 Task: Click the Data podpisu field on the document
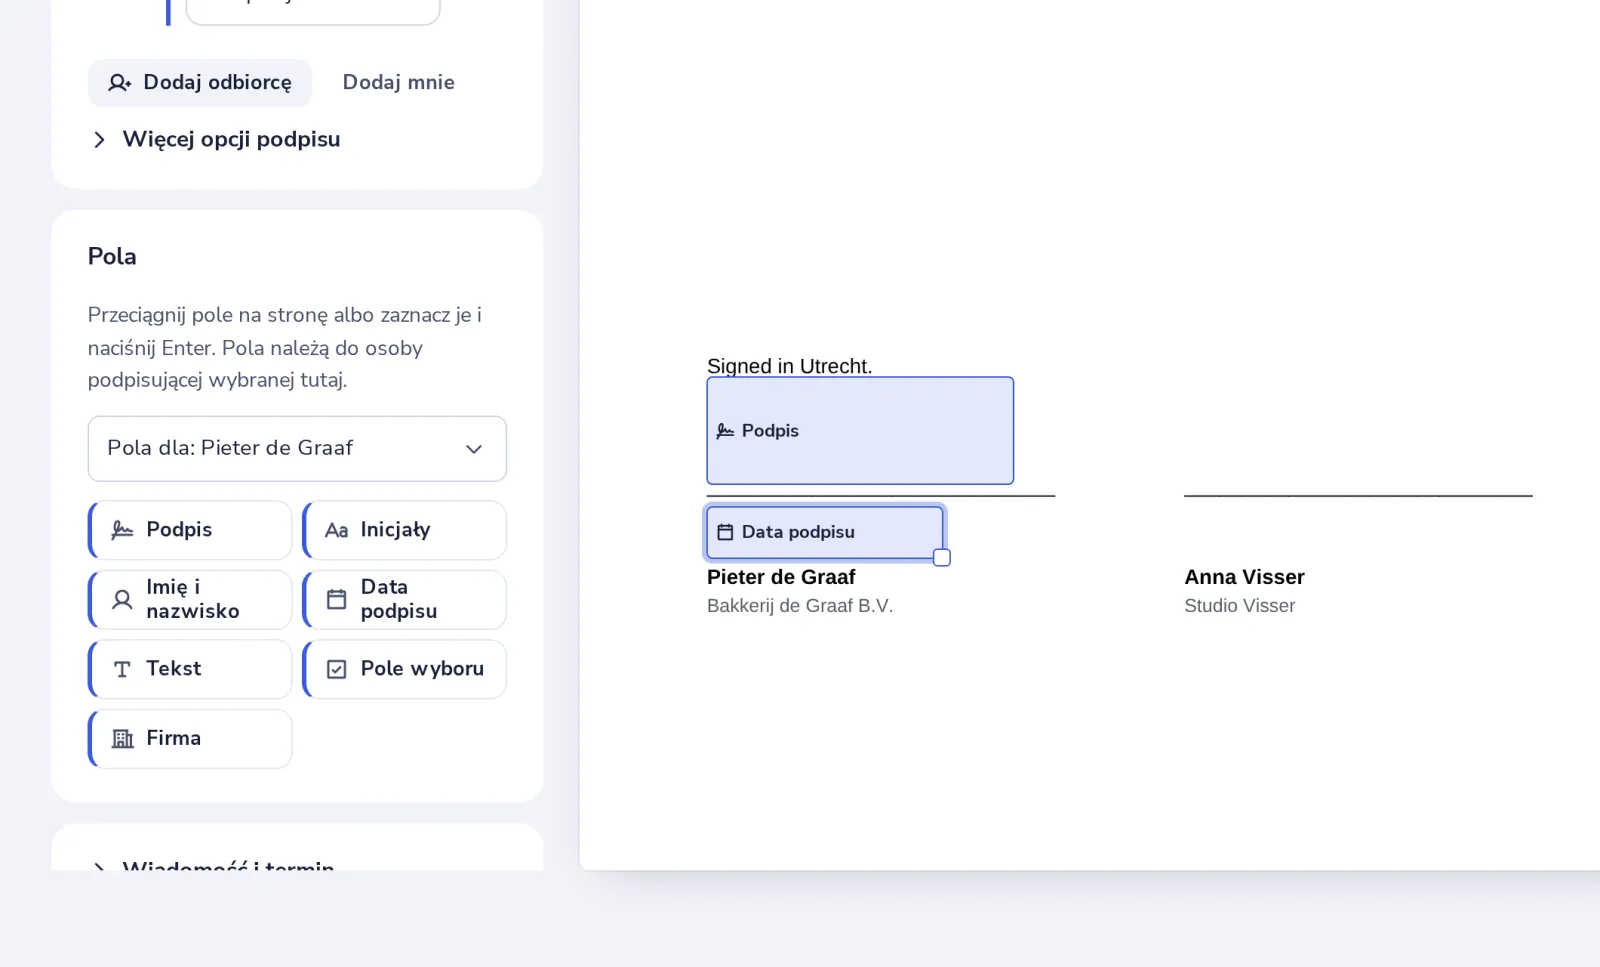pyautogui.click(x=825, y=532)
